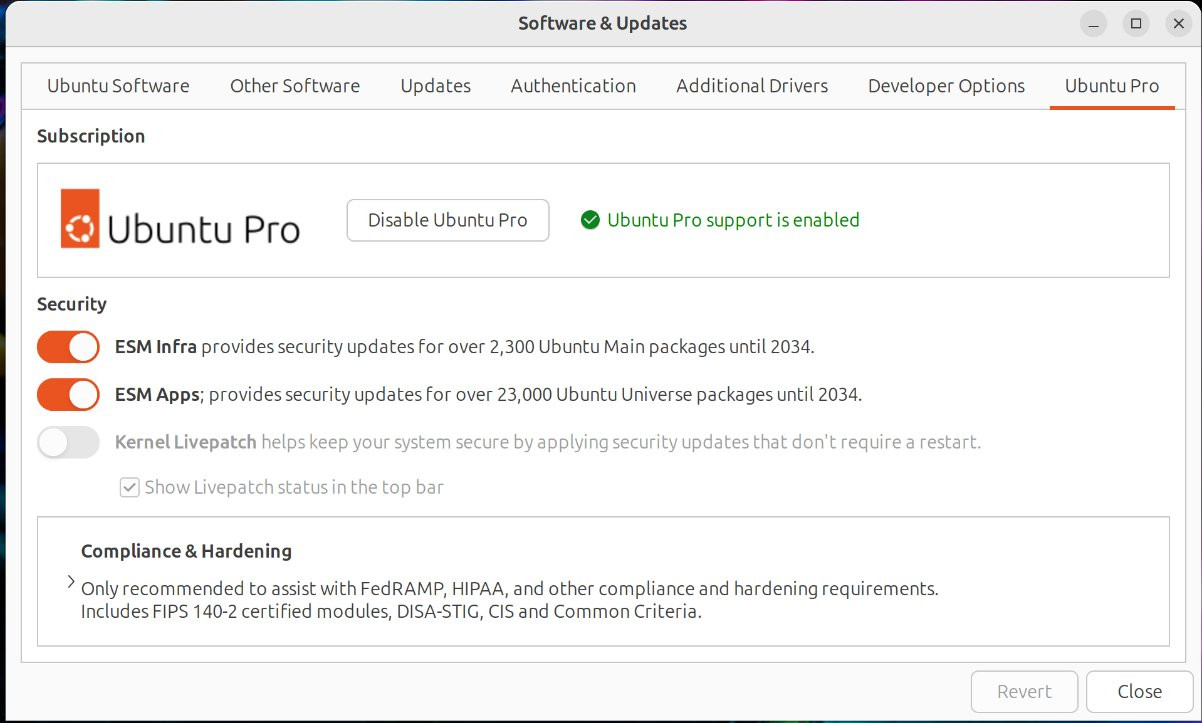Expand the Compliance & Hardening section
The image size is (1202, 723).
click(x=70, y=582)
